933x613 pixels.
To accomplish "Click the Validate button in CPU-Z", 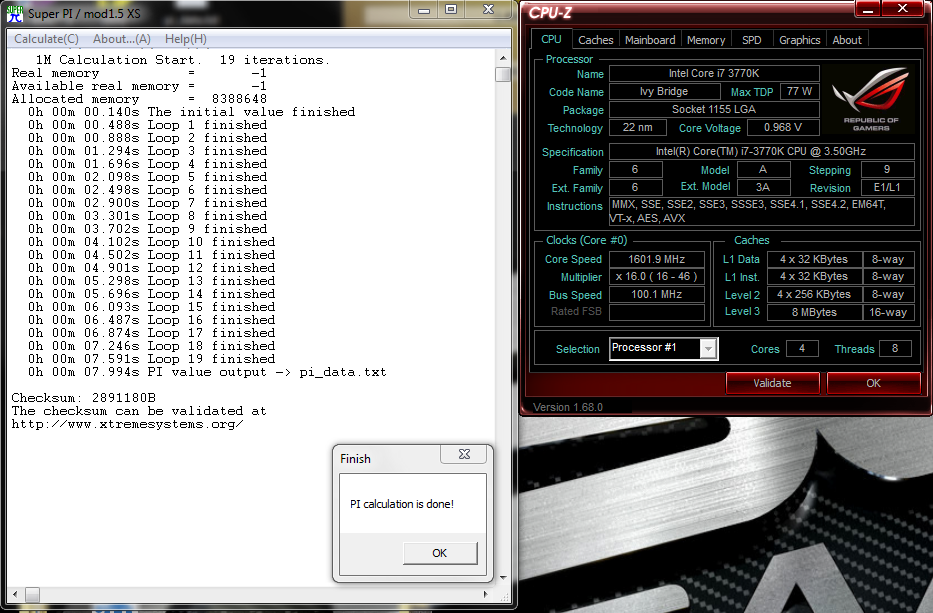I will pyautogui.click(x=772, y=383).
